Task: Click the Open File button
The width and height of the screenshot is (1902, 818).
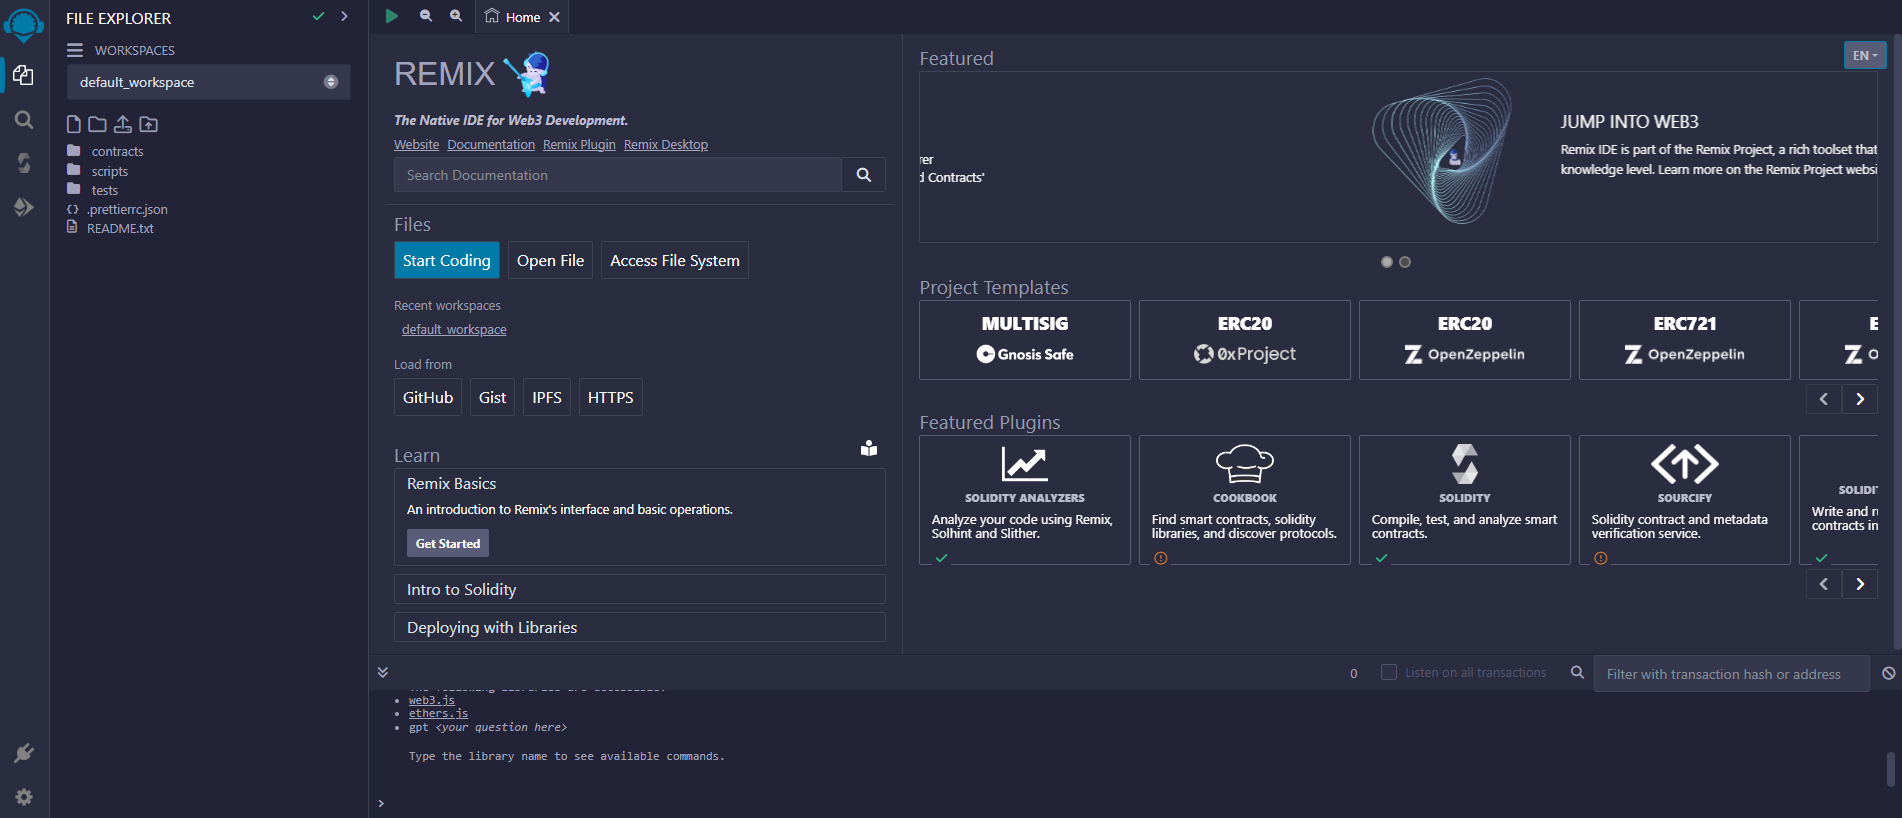Action: coord(550,260)
